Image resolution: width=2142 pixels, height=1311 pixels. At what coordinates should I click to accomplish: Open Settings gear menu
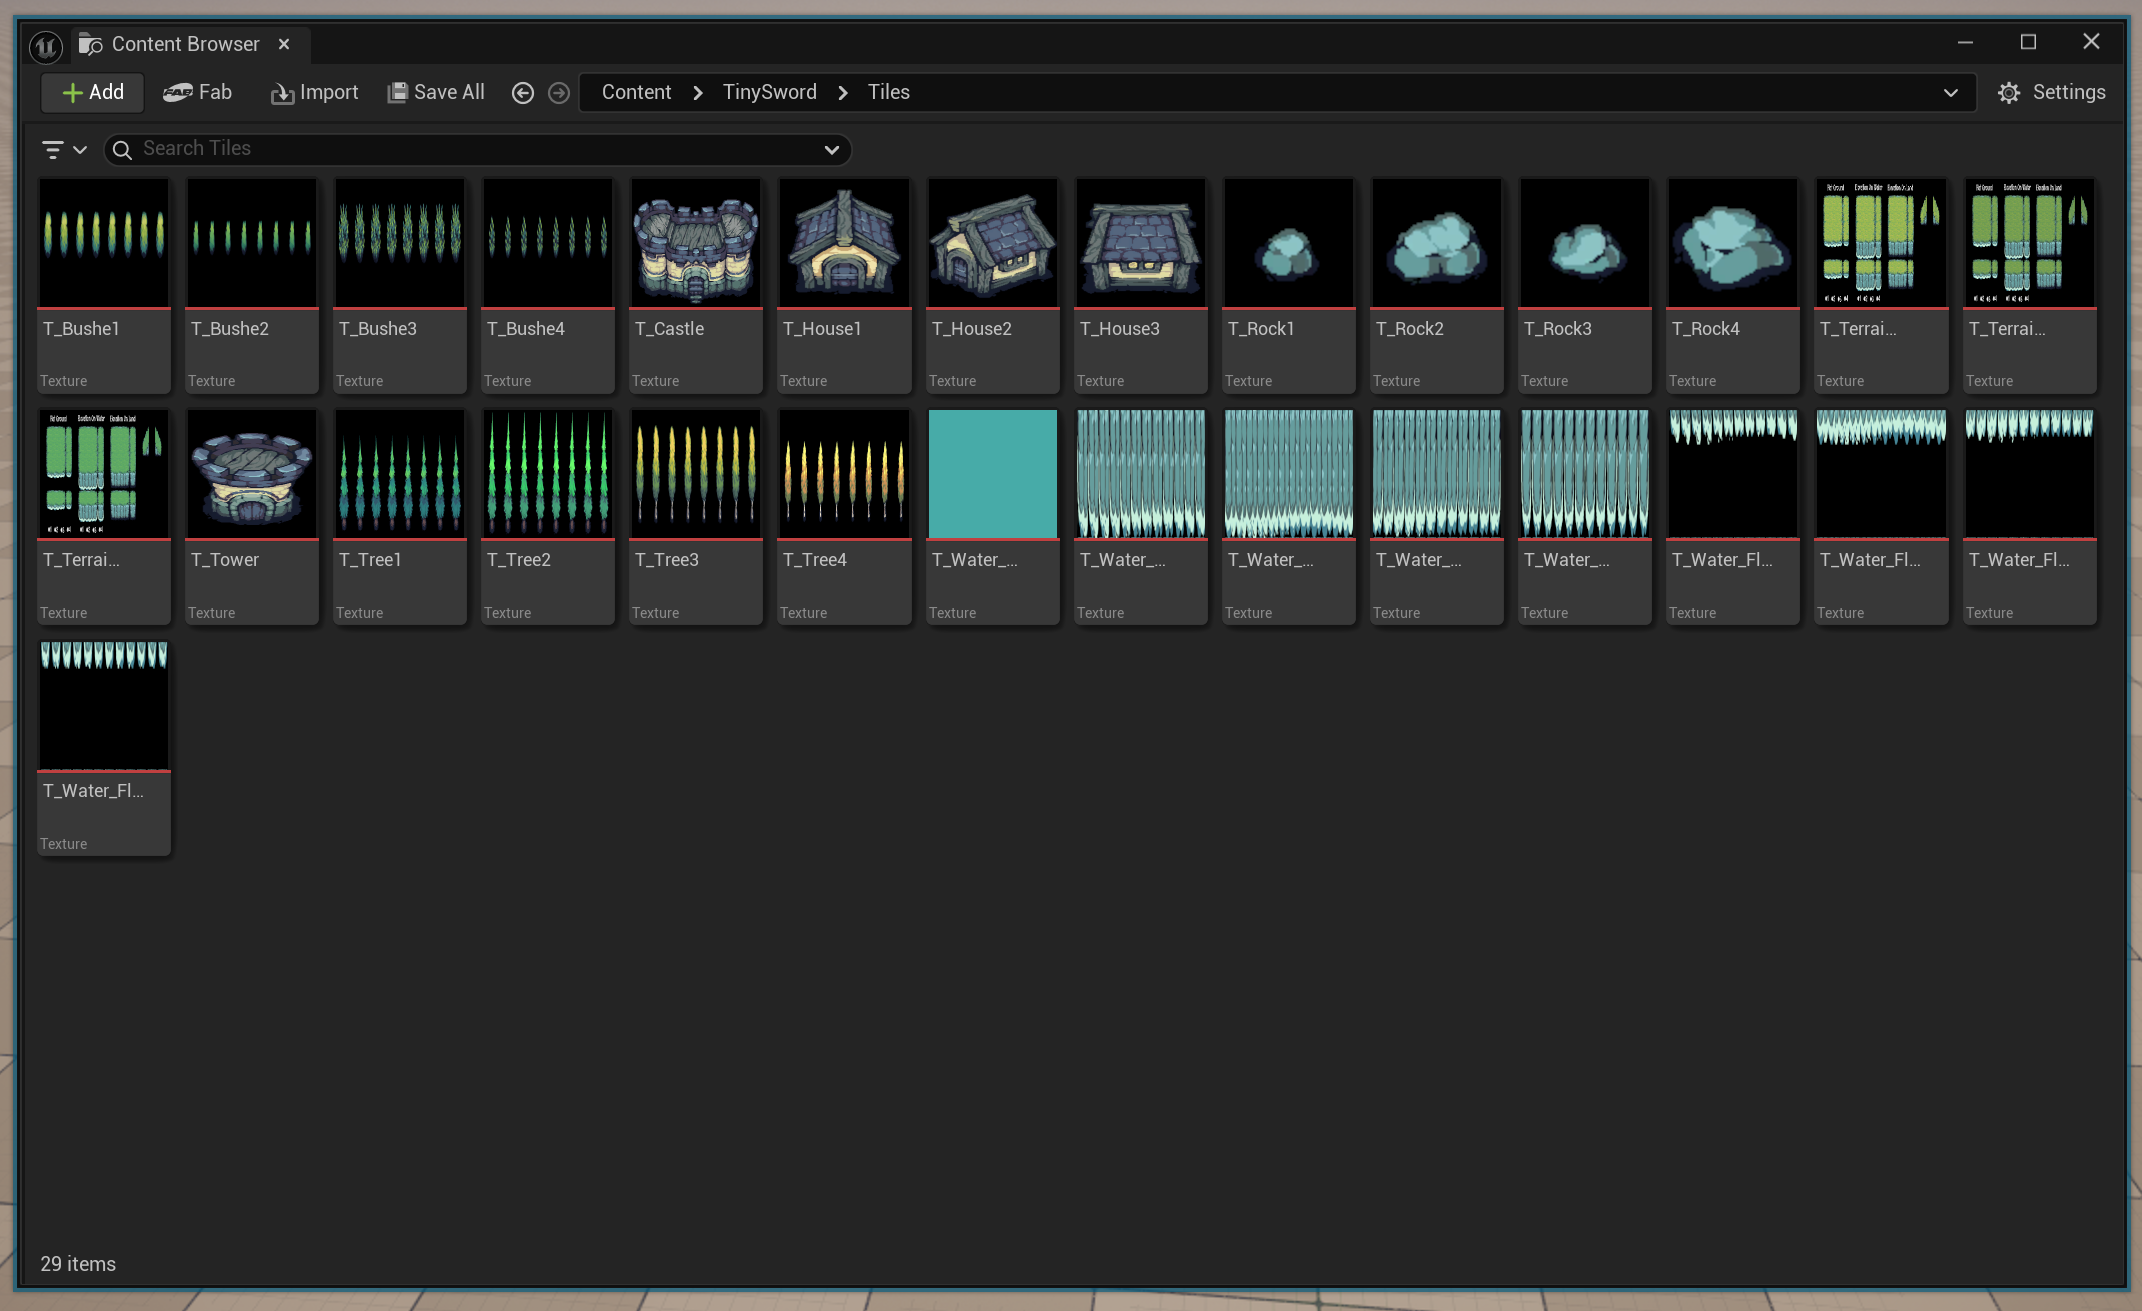click(2051, 92)
